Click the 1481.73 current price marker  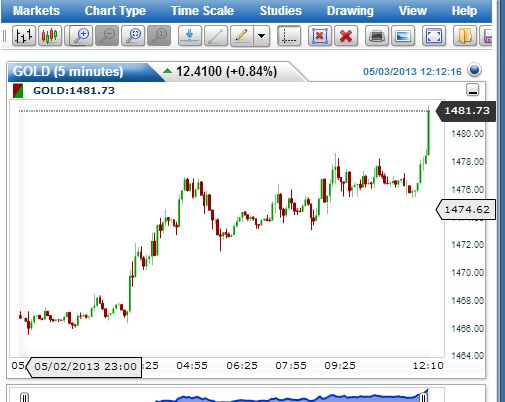466,110
